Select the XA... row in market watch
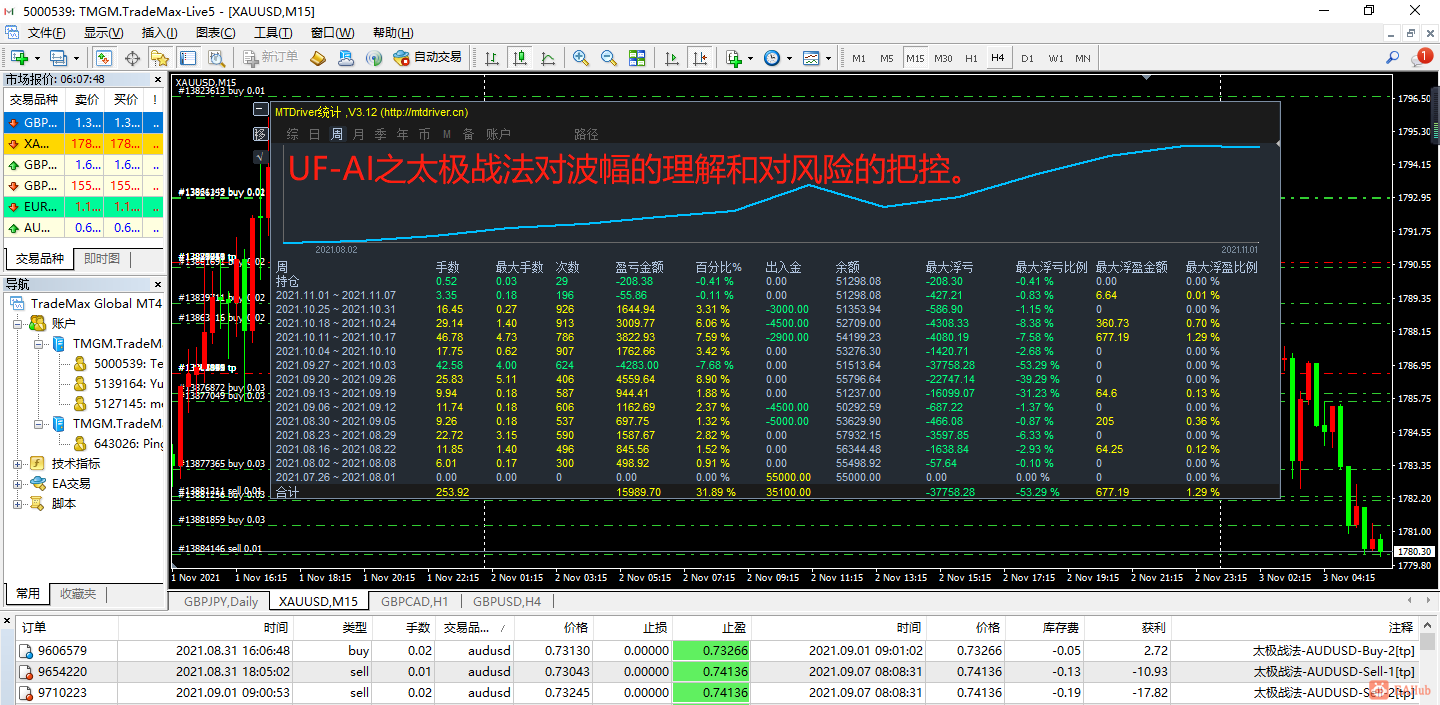The height and width of the screenshot is (705, 1440). coord(83,144)
